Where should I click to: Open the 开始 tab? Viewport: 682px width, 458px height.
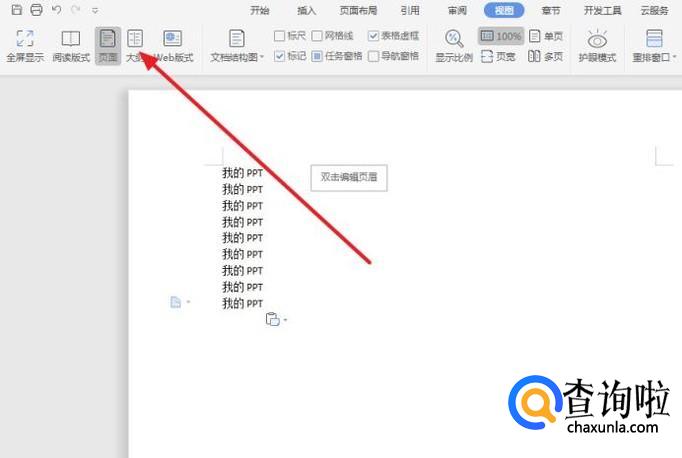260,10
